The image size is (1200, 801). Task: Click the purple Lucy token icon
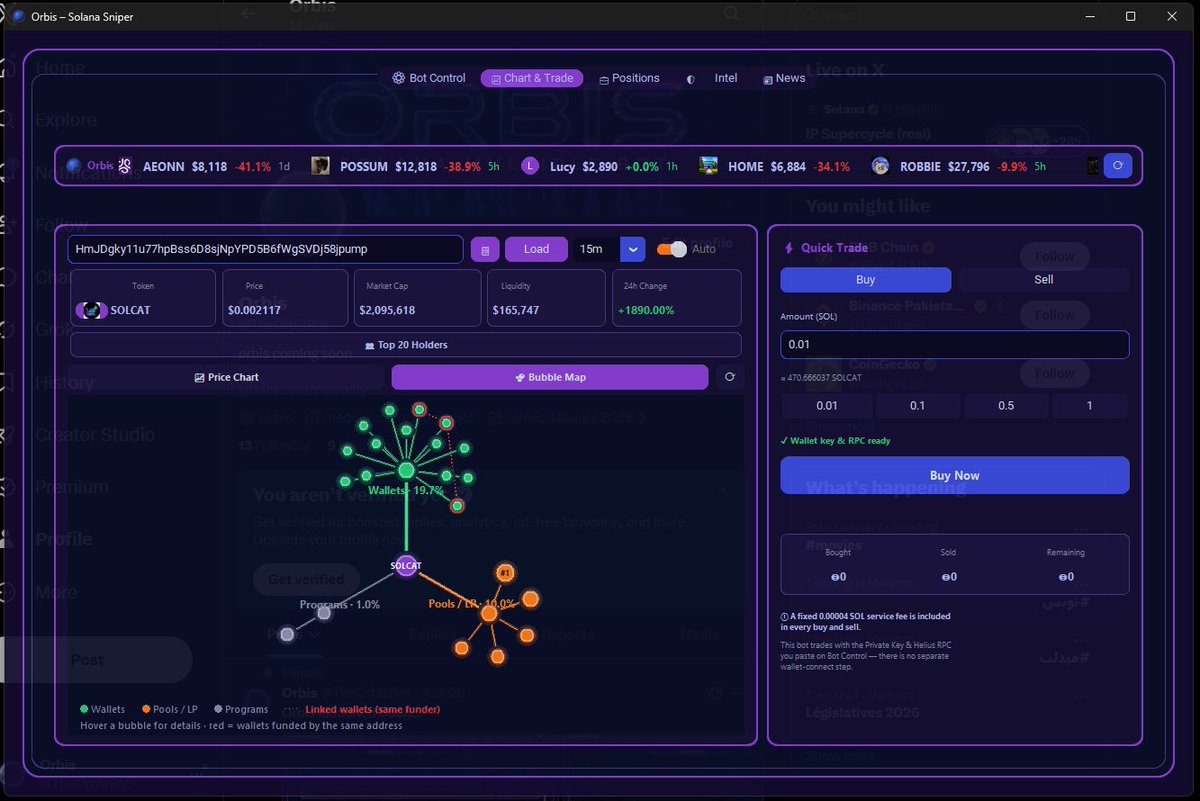click(530, 166)
